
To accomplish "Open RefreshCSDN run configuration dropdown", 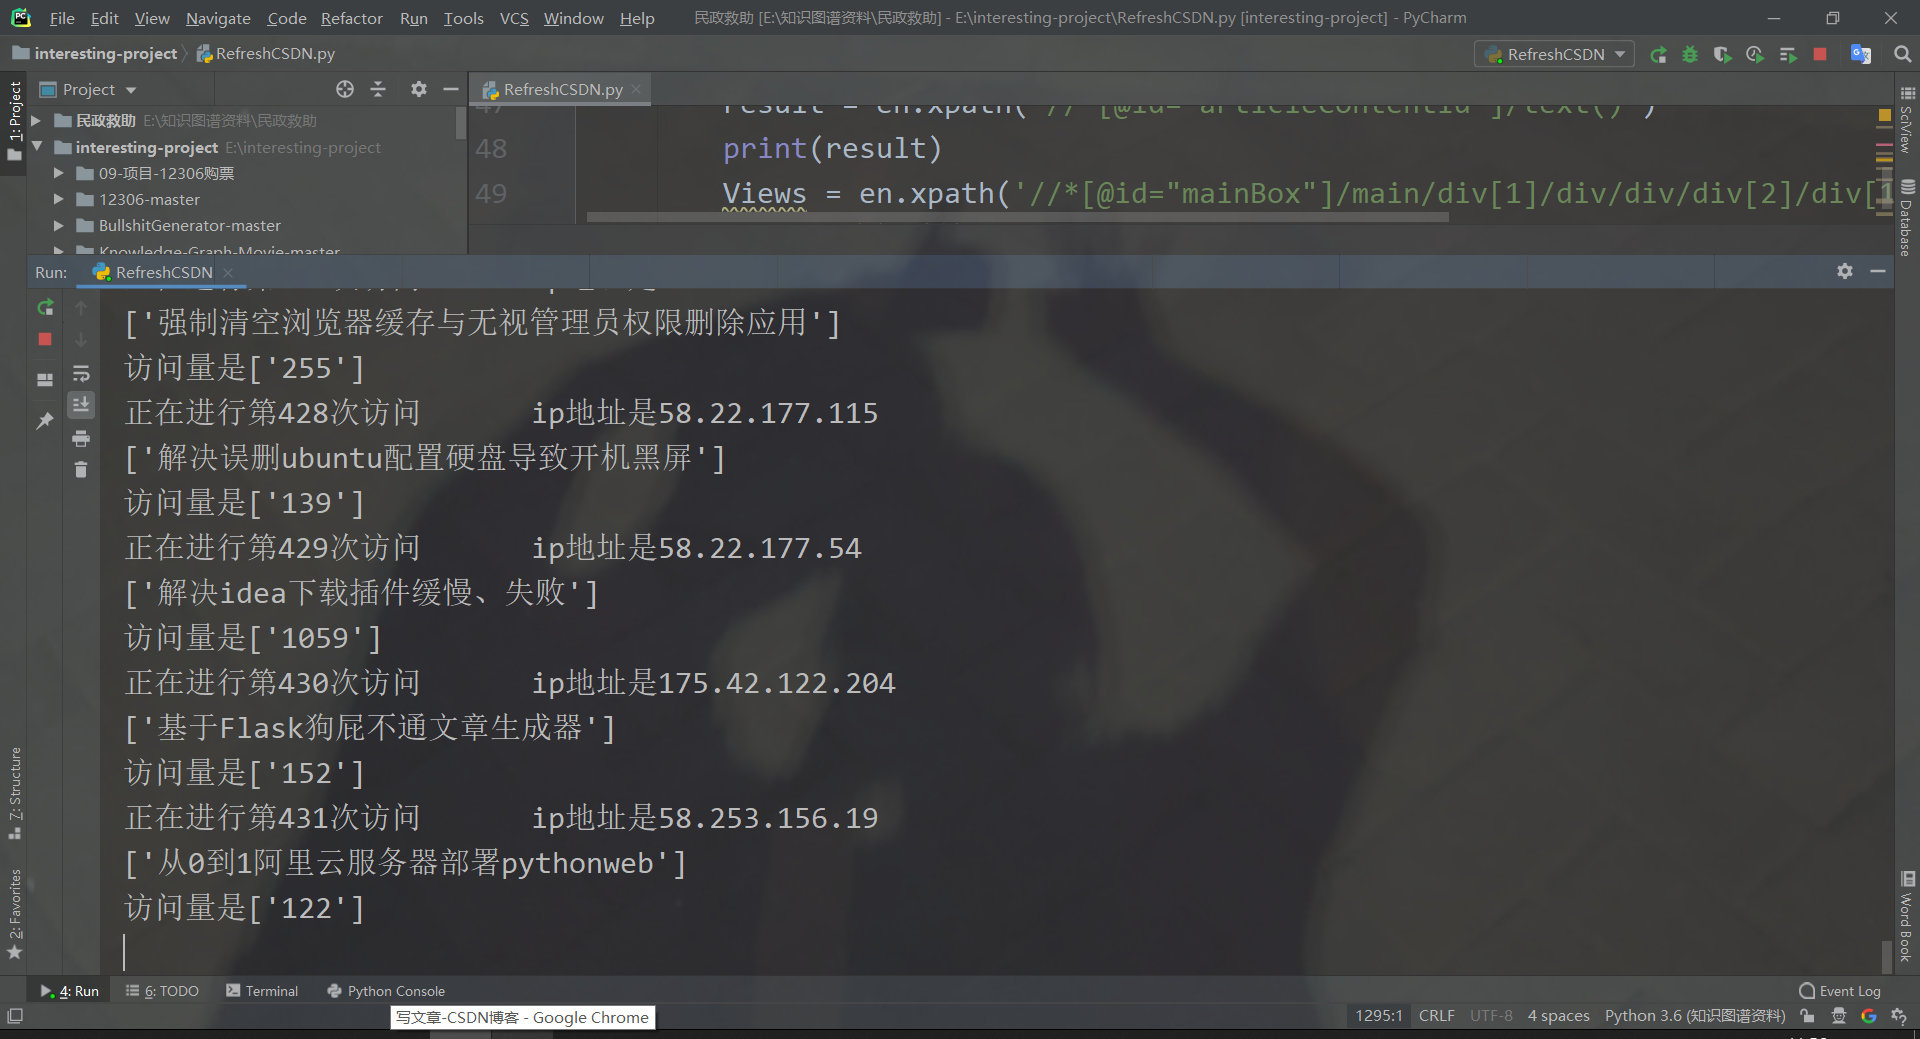I will pos(1554,54).
